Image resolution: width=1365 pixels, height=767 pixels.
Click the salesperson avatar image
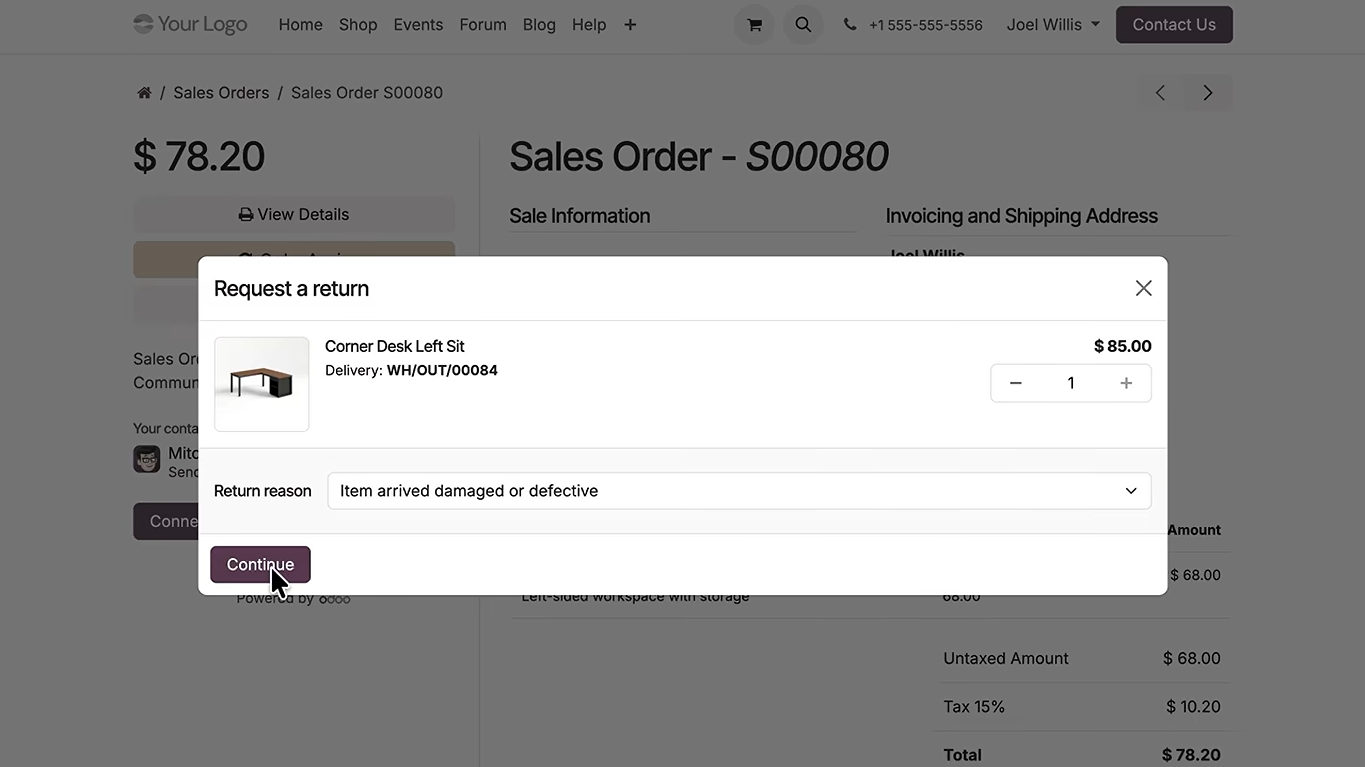147,459
